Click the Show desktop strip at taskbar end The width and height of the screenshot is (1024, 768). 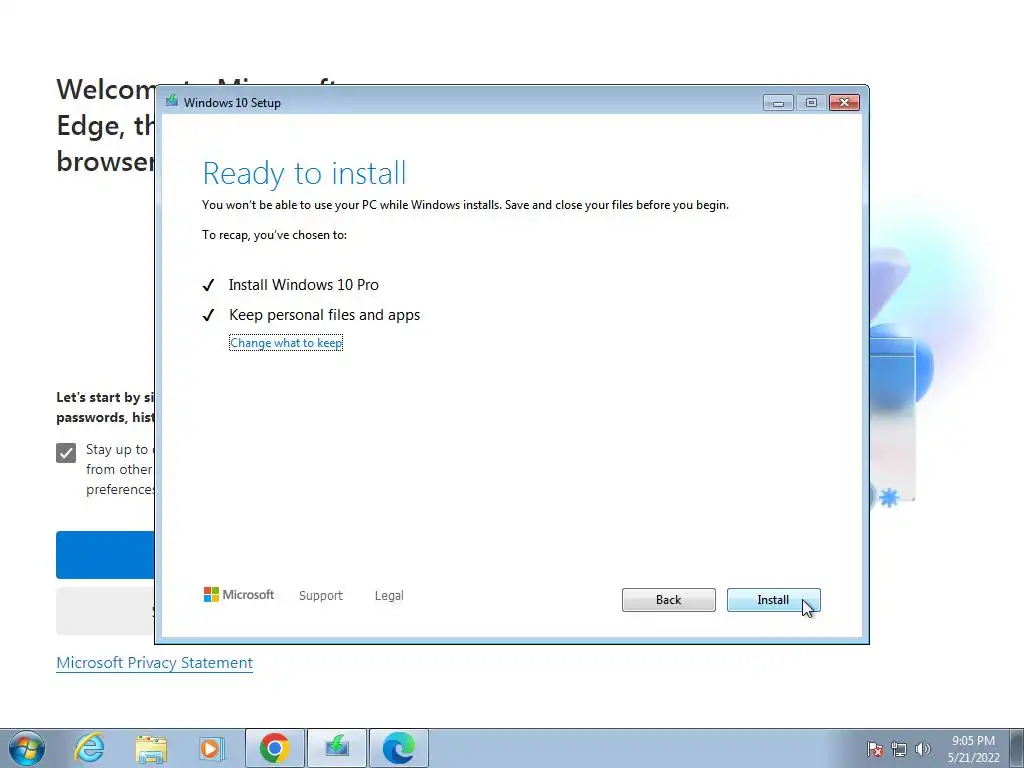[1017, 748]
